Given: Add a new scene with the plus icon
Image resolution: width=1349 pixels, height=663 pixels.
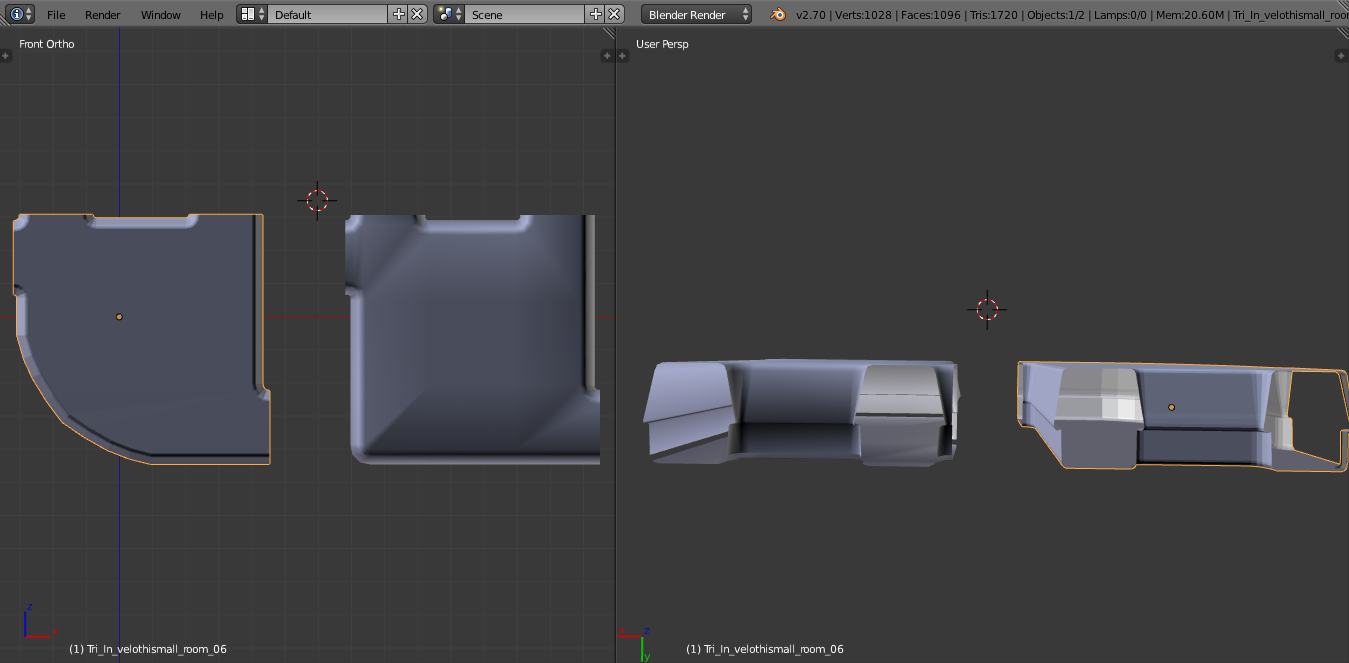Looking at the screenshot, I should pyautogui.click(x=596, y=14).
